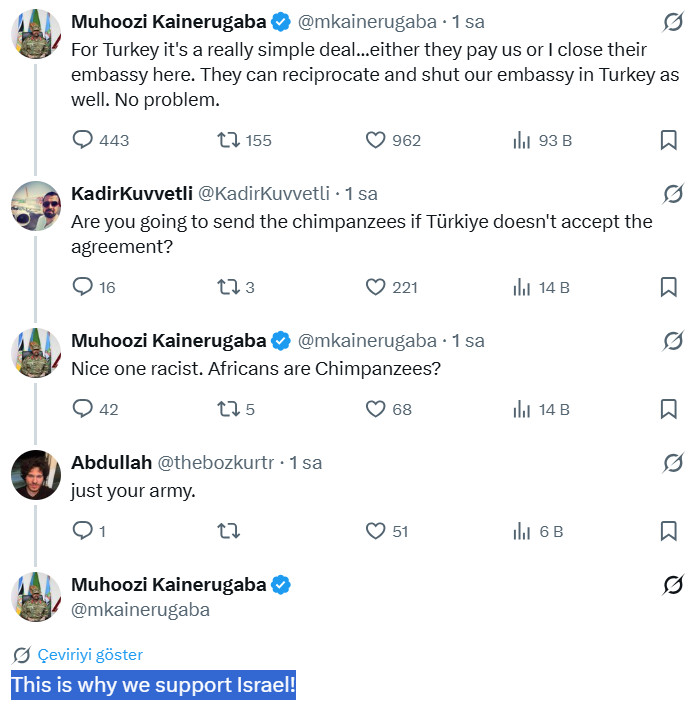Reply to the Turkey embassy deal tweet
The width and height of the screenshot is (690, 713).
point(83,141)
